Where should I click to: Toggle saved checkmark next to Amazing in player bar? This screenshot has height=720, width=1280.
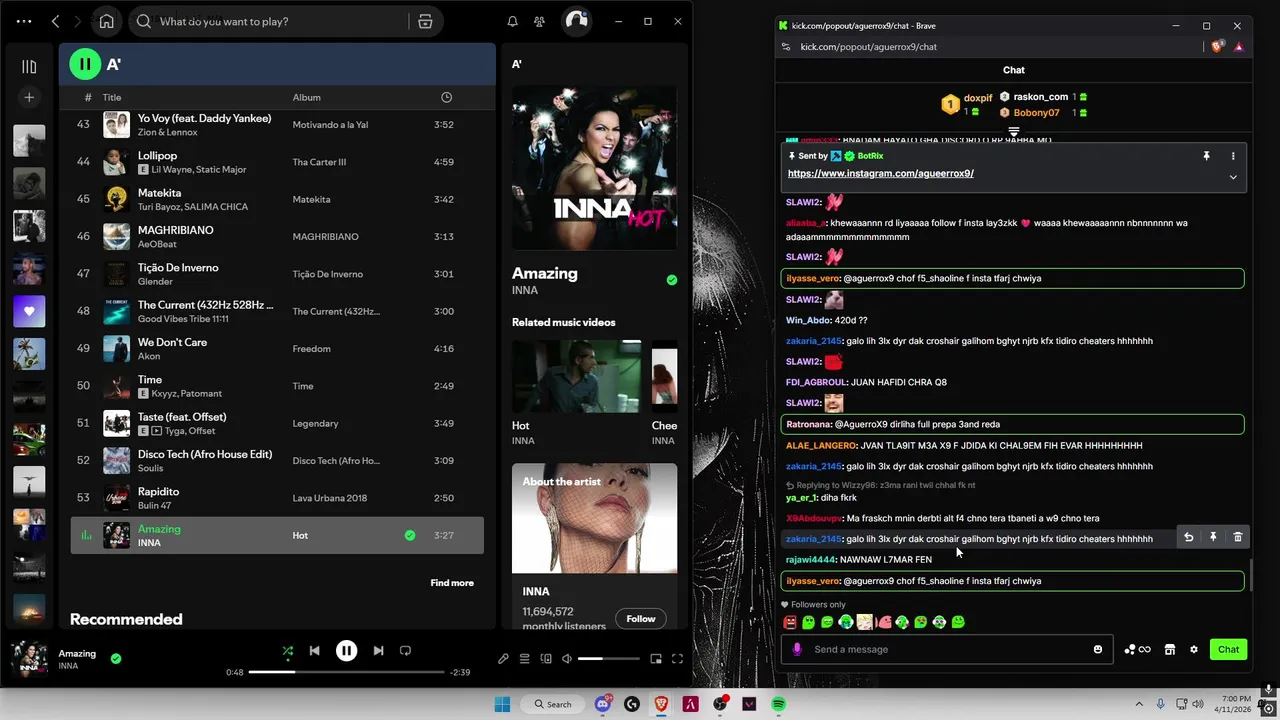116,659
